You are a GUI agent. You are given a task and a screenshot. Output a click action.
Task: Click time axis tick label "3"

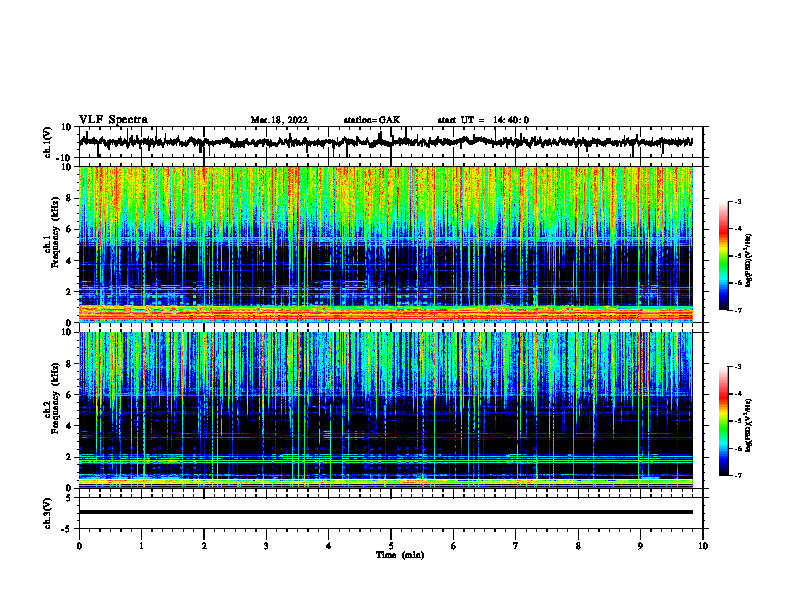point(266,546)
